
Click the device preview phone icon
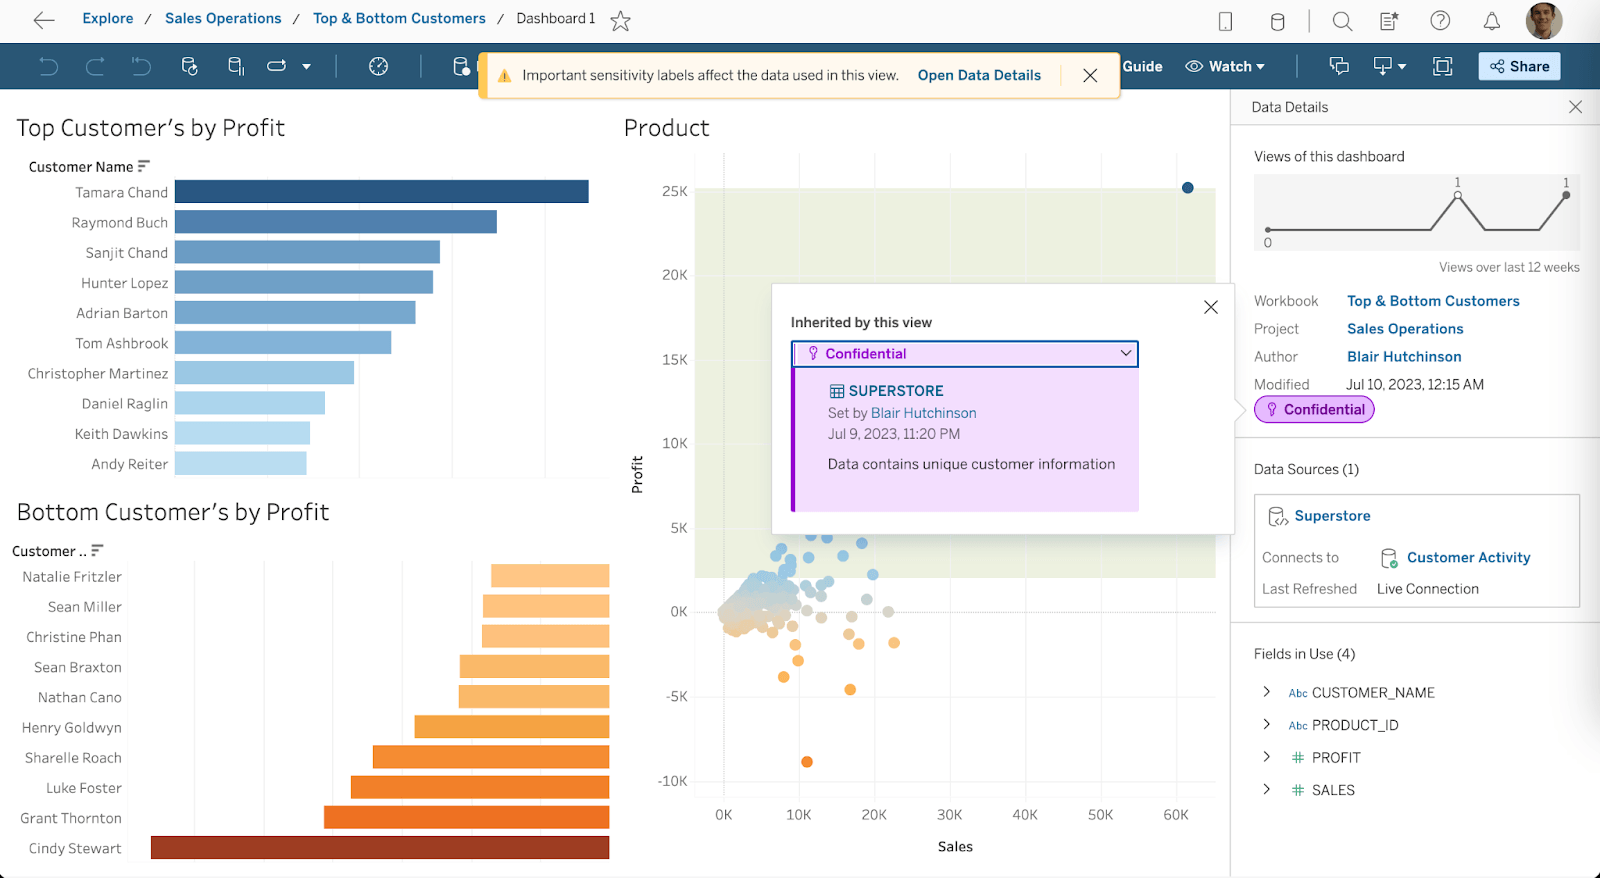(x=1225, y=21)
